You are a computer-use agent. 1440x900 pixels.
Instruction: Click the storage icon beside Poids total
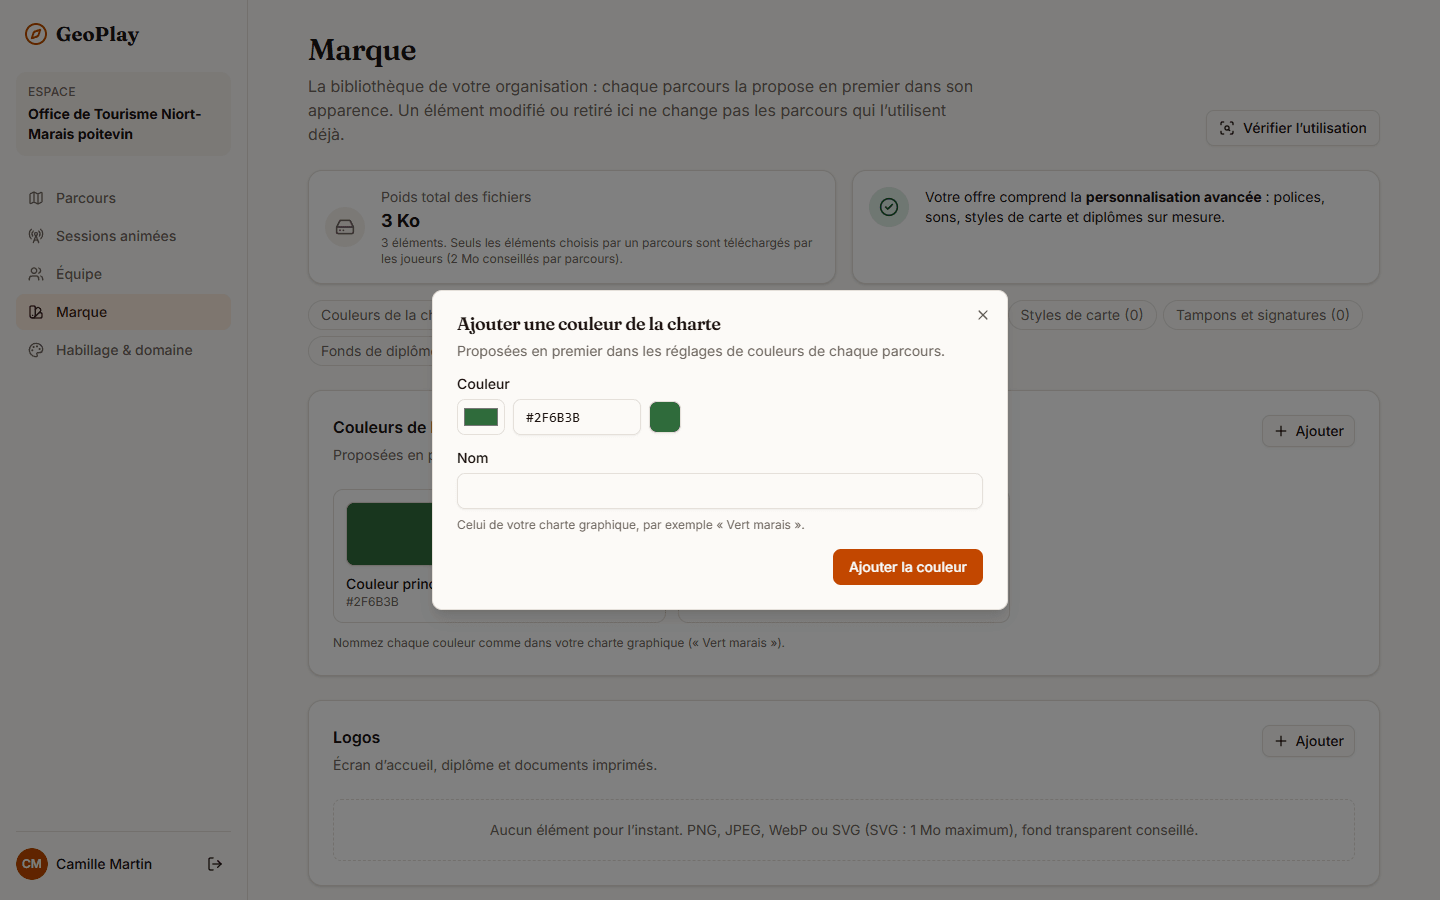pos(345,227)
